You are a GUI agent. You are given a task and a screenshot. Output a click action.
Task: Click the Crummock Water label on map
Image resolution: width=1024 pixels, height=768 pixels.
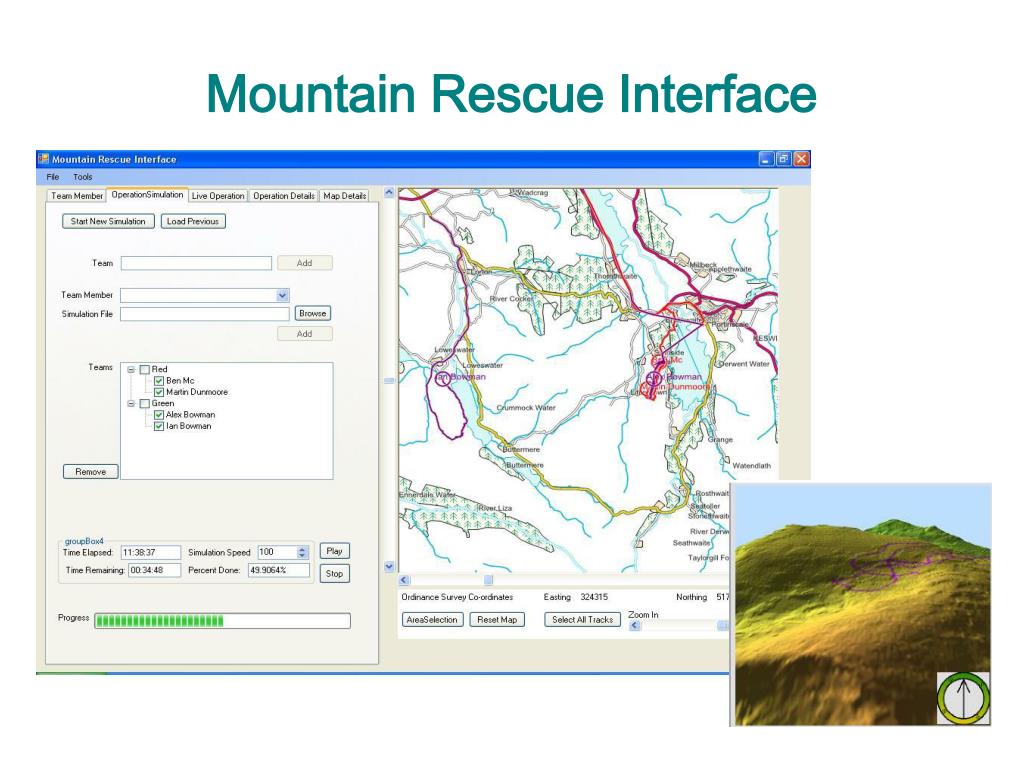coord(526,408)
